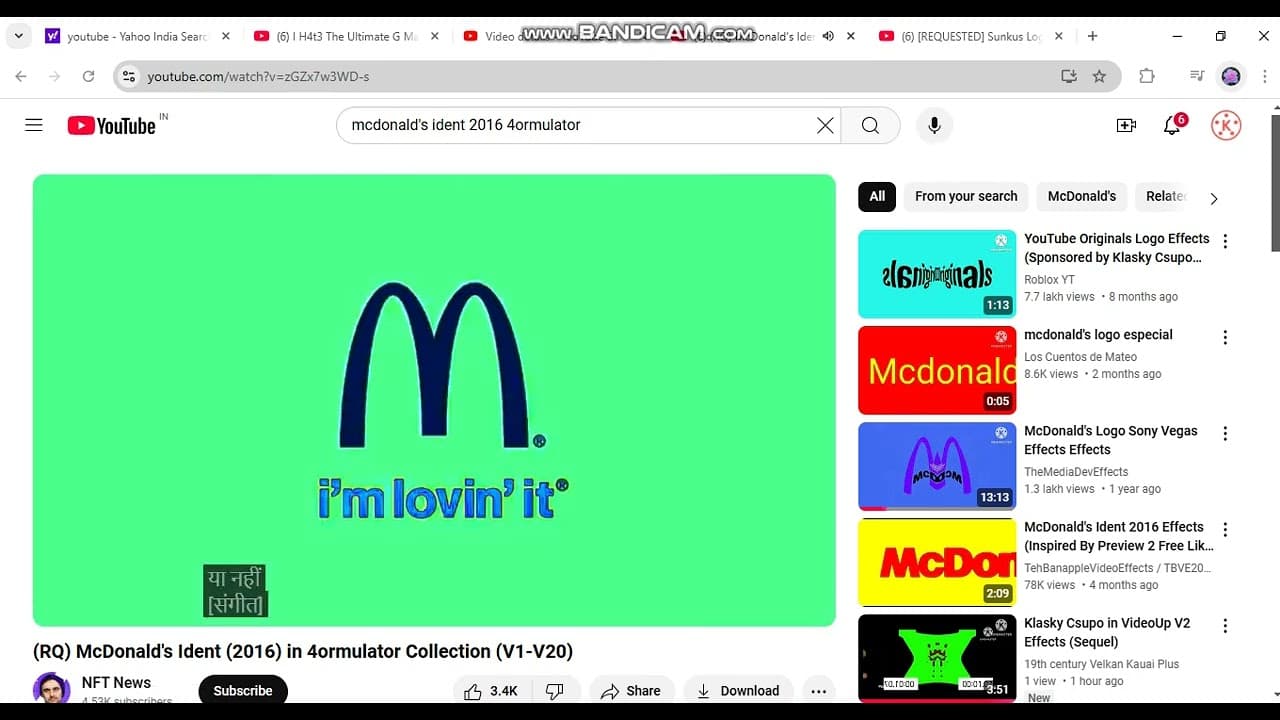Viewport: 1280px width, 720px height.
Task: Open options for Klasky Csupo VideoUp V2 video
Action: (x=1225, y=625)
